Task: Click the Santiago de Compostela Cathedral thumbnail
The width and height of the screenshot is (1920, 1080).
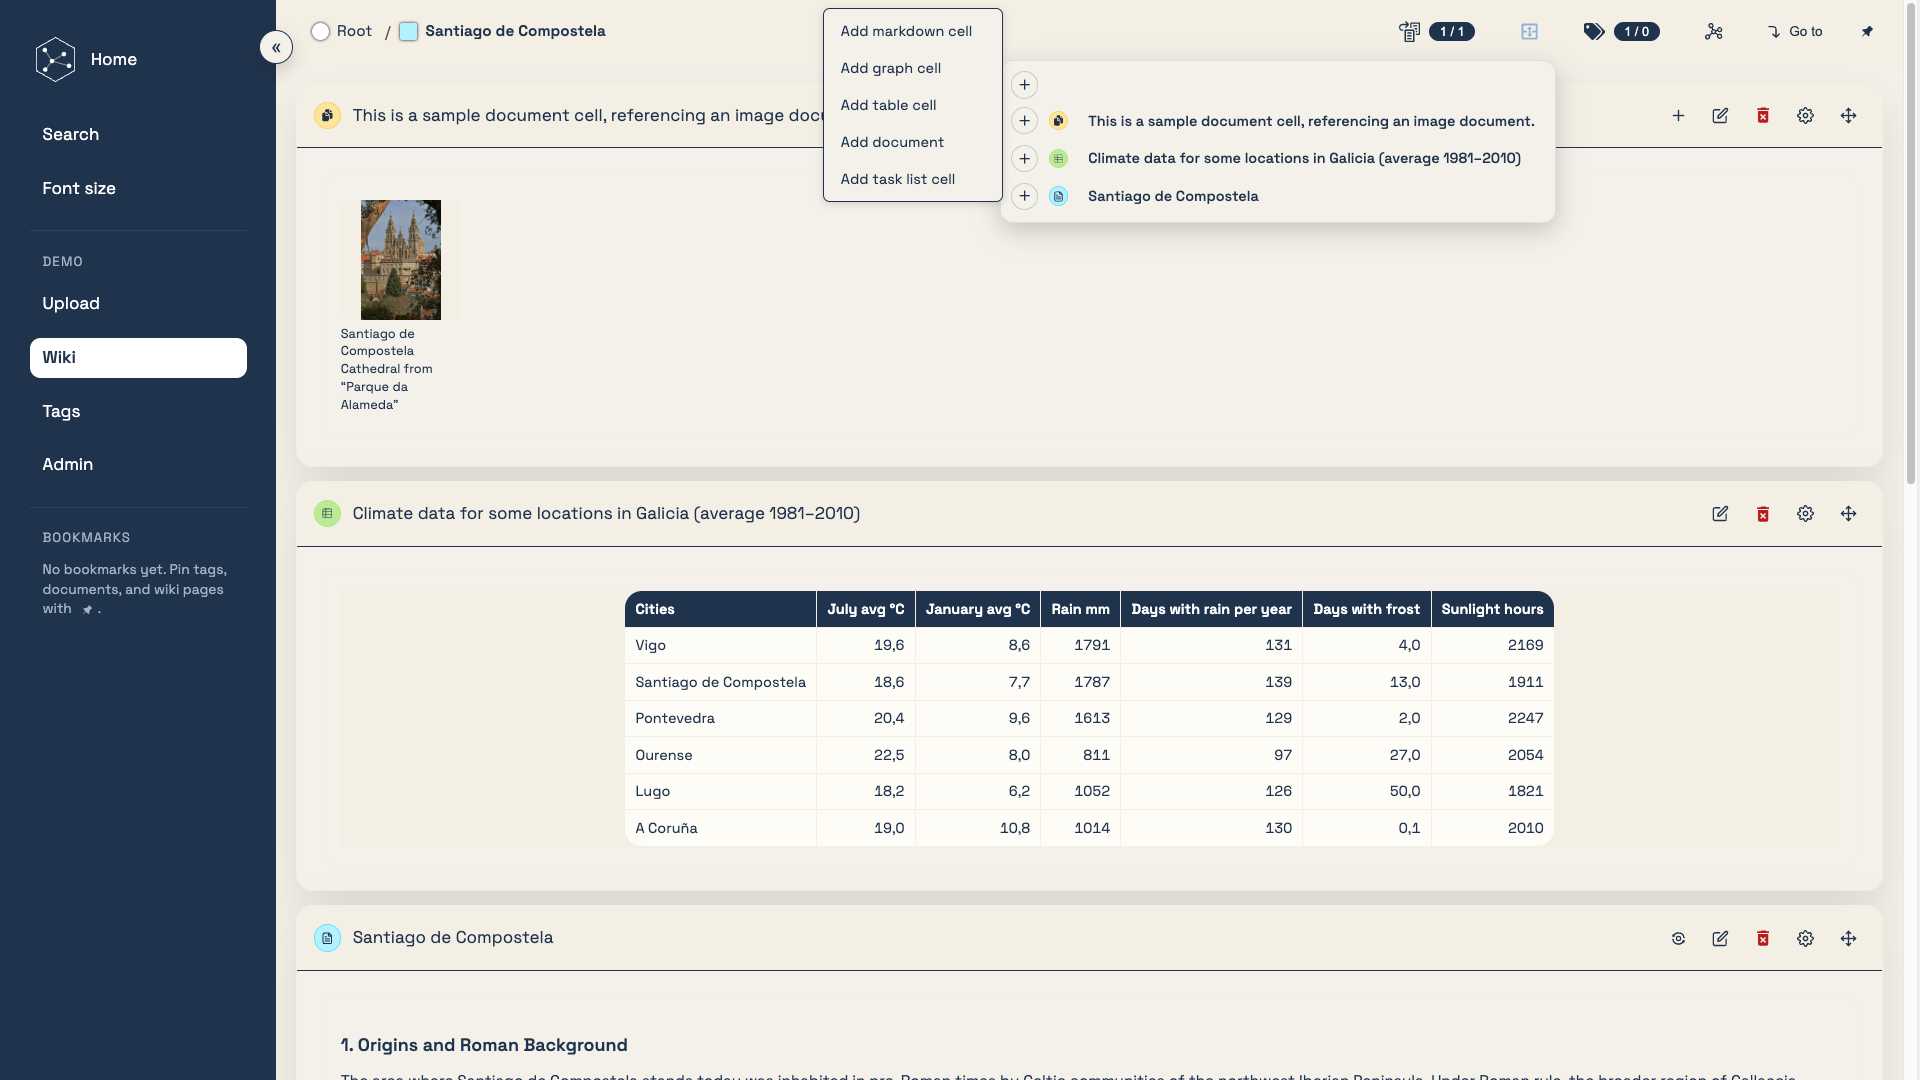Action: point(401,260)
